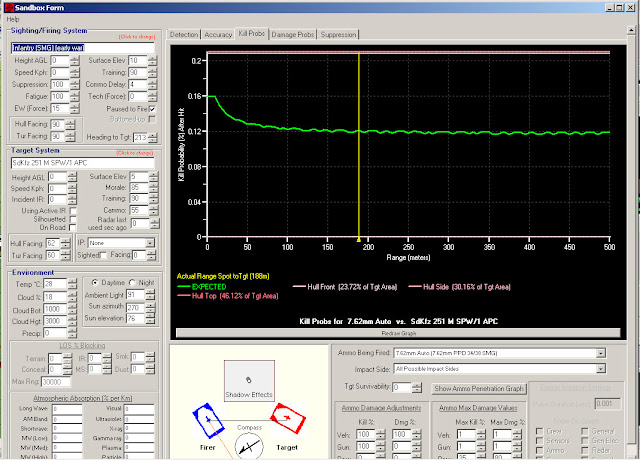The width and height of the screenshot is (640, 460).
Task: Click the EW (Force) spinner arrows
Action: (x=75, y=108)
